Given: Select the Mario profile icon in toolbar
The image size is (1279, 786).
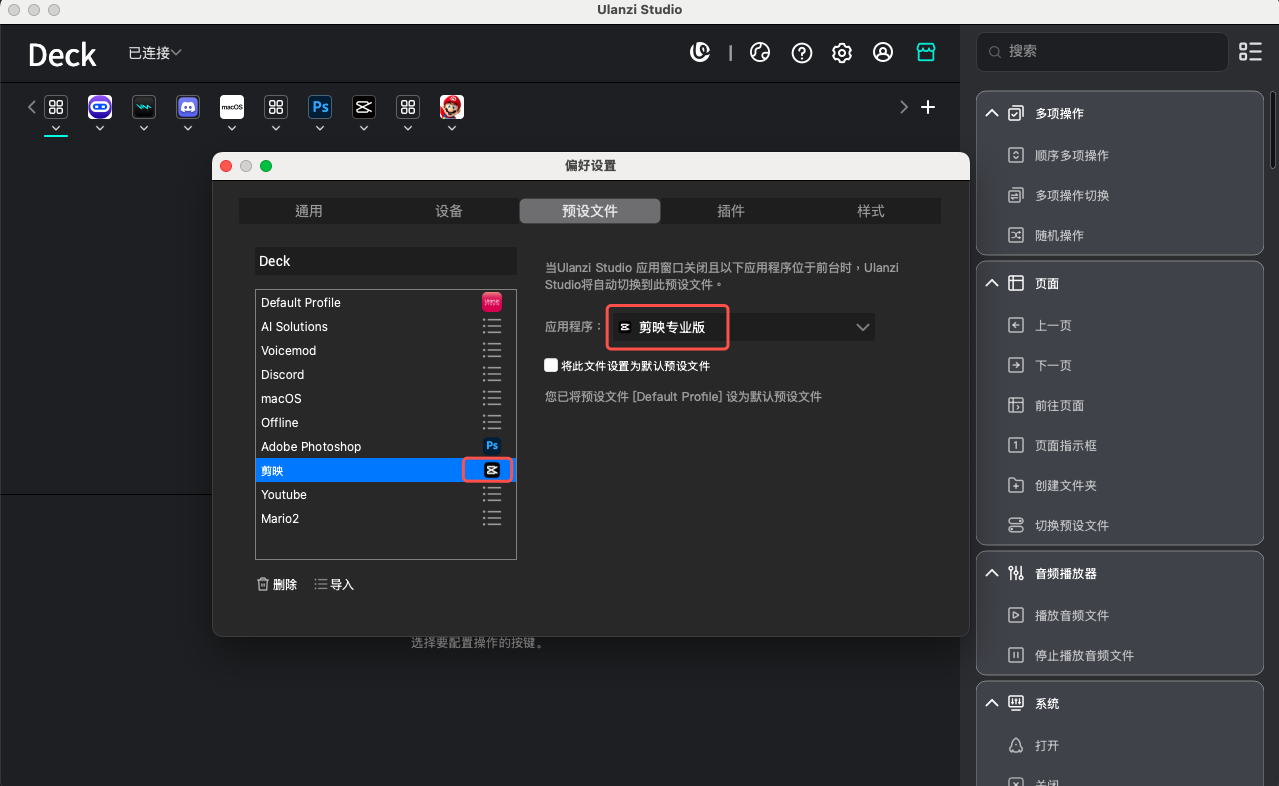Looking at the screenshot, I should 452,107.
